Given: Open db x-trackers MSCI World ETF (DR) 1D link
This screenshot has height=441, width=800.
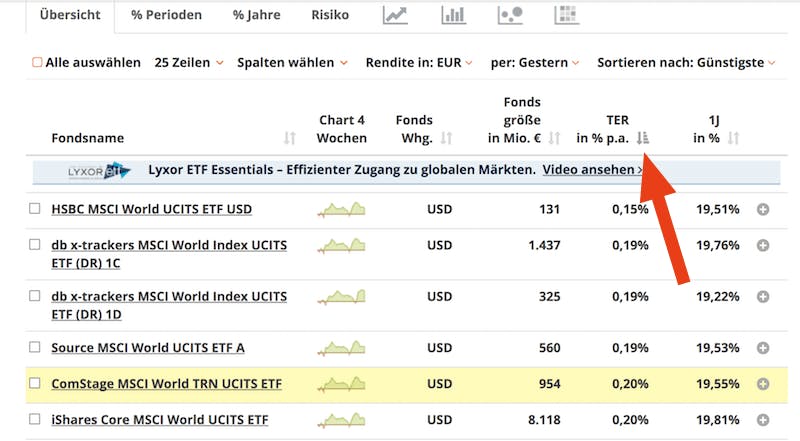Looking at the screenshot, I should pyautogui.click(x=169, y=305).
